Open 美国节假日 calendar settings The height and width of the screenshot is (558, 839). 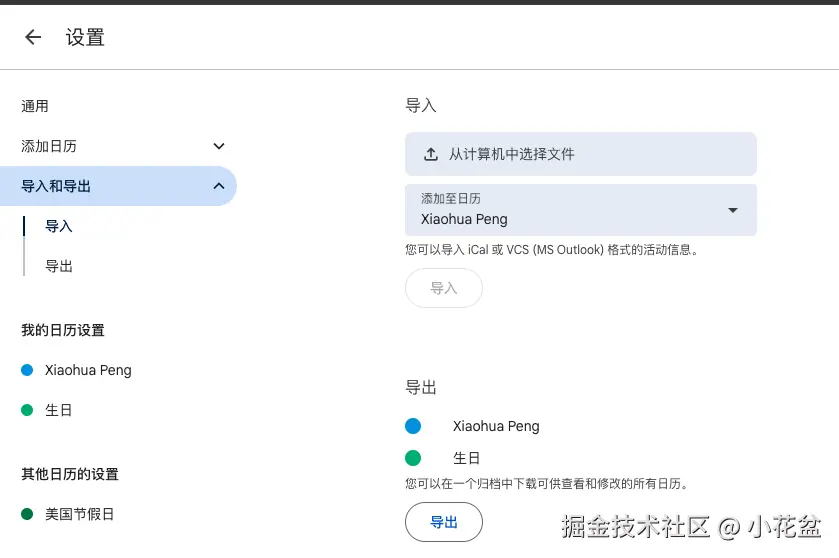point(80,514)
